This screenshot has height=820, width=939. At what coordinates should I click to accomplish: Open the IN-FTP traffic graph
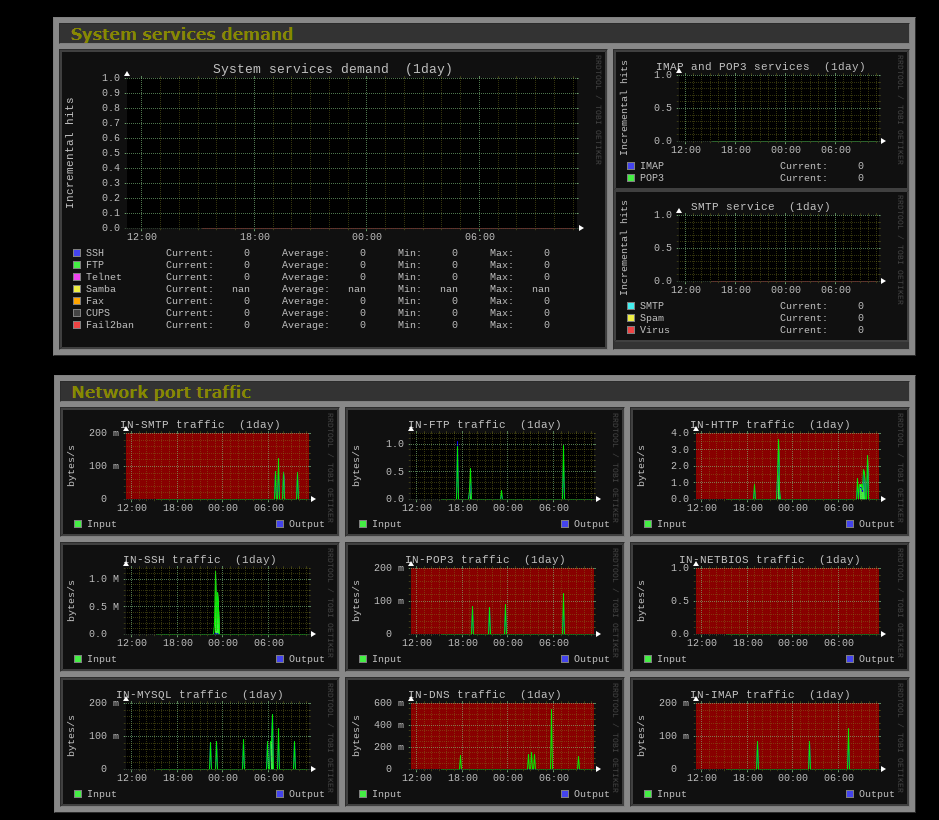(485, 466)
